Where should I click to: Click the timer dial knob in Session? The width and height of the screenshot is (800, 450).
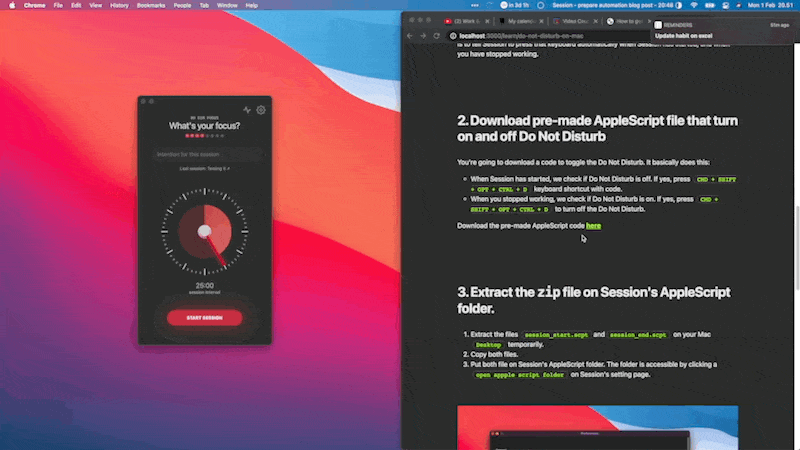(205, 232)
